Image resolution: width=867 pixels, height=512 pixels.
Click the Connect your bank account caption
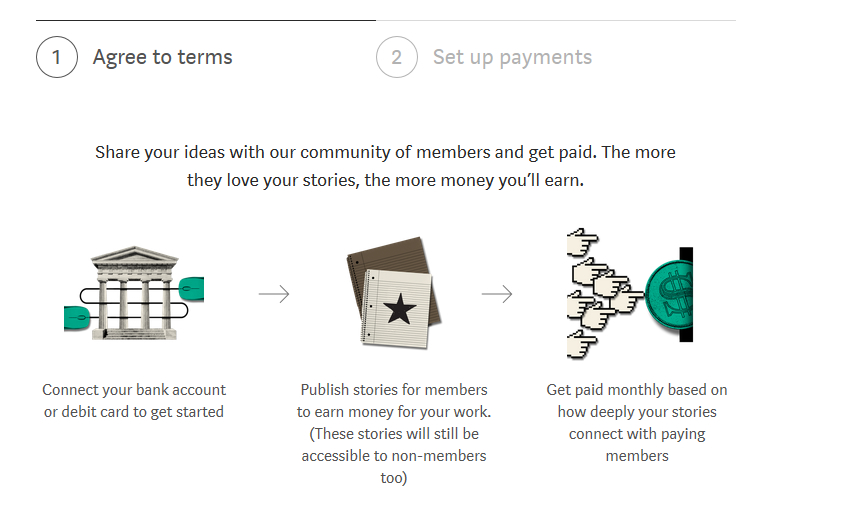coord(134,401)
